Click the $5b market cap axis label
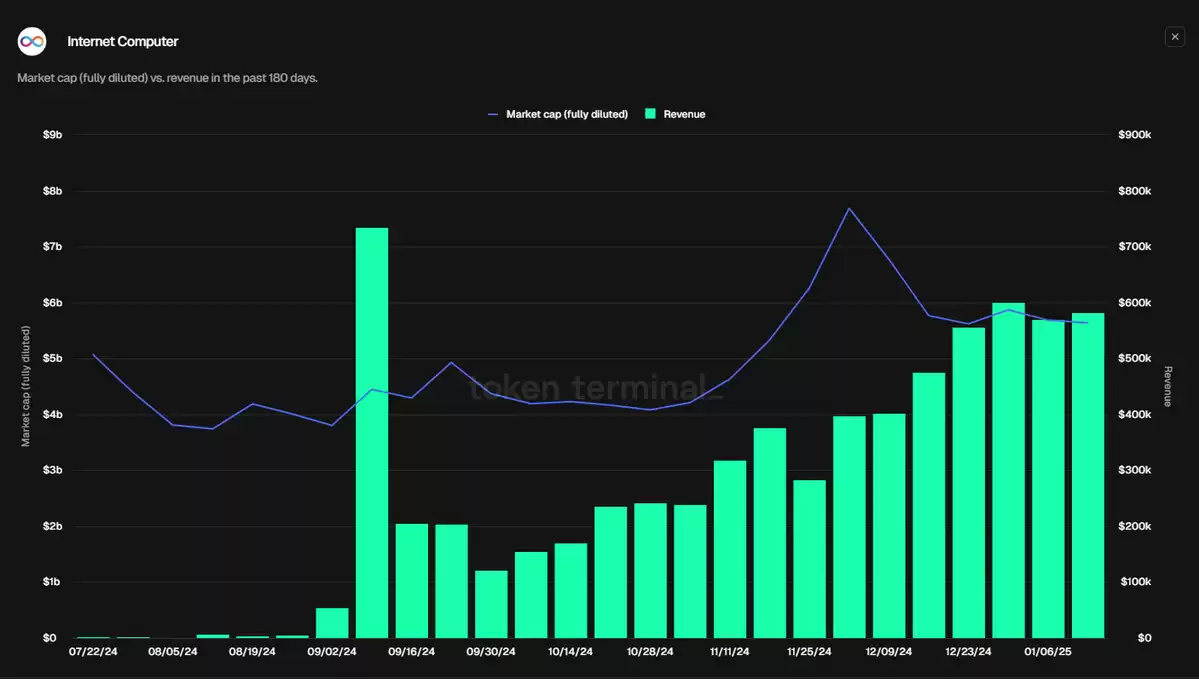The width and height of the screenshot is (1199, 679). [x=52, y=359]
